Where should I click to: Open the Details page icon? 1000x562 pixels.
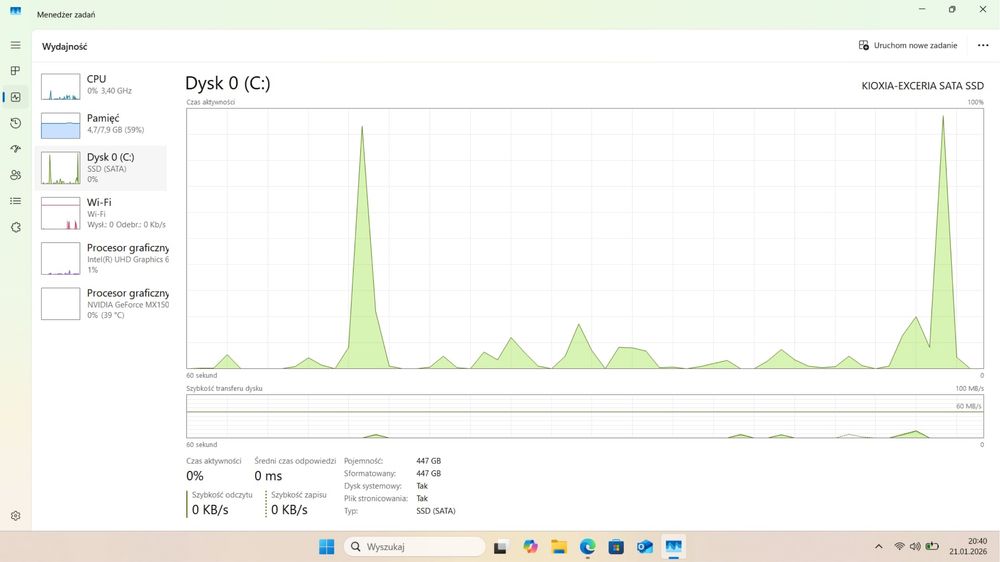click(15, 201)
